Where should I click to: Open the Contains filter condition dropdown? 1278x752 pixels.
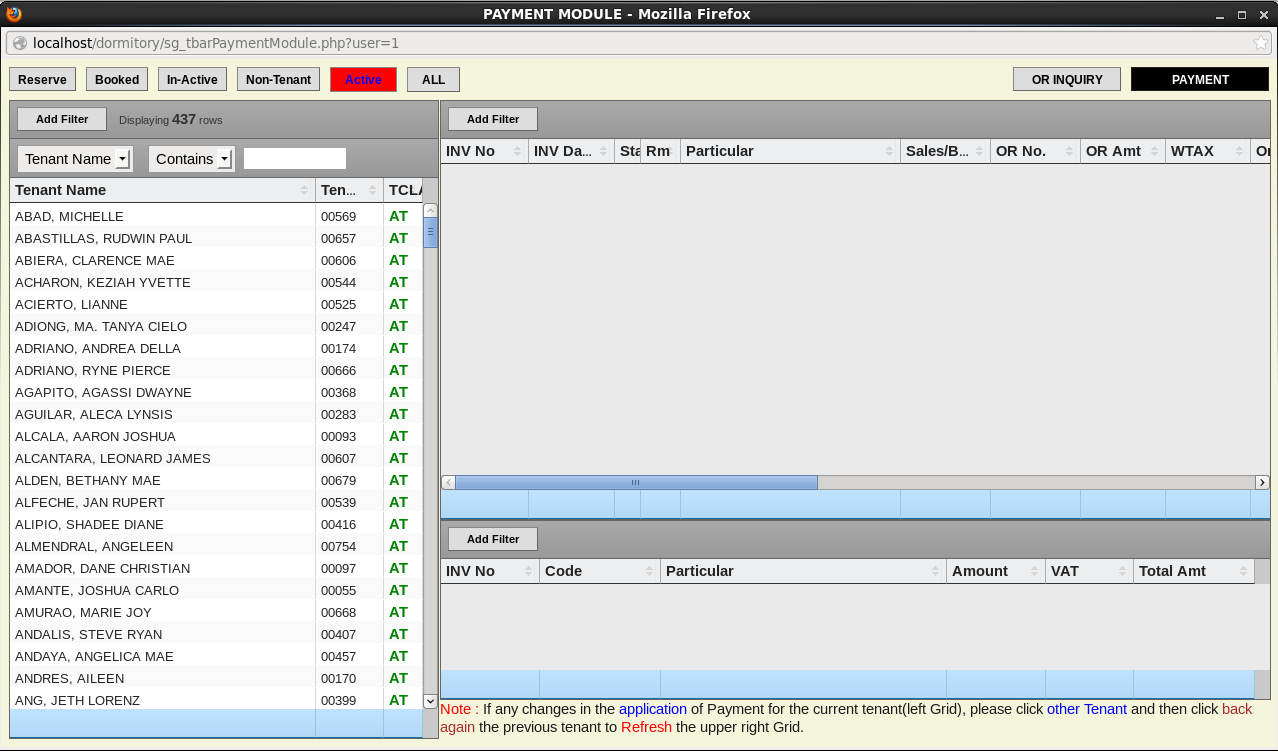[224, 159]
